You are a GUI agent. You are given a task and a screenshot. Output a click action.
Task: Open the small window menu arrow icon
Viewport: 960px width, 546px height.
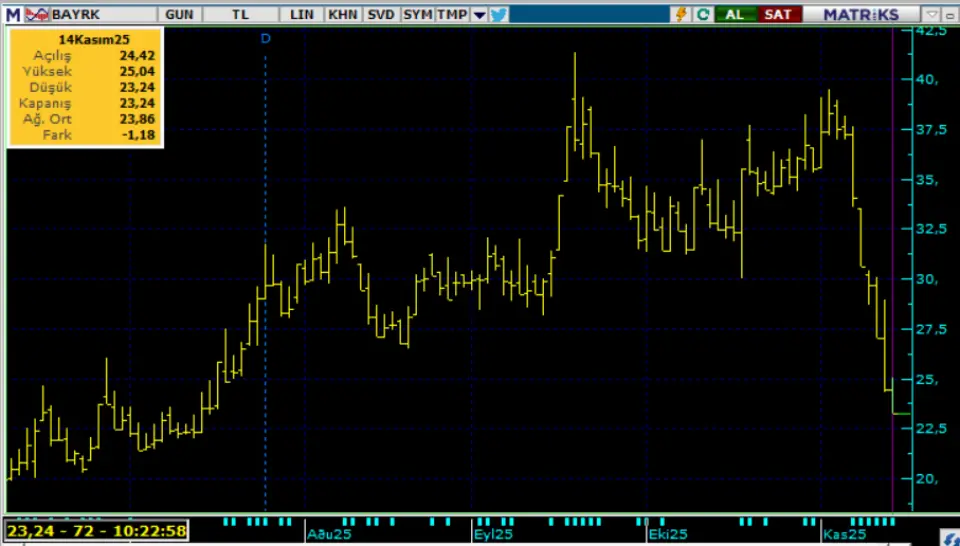click(x=932, y=14)
